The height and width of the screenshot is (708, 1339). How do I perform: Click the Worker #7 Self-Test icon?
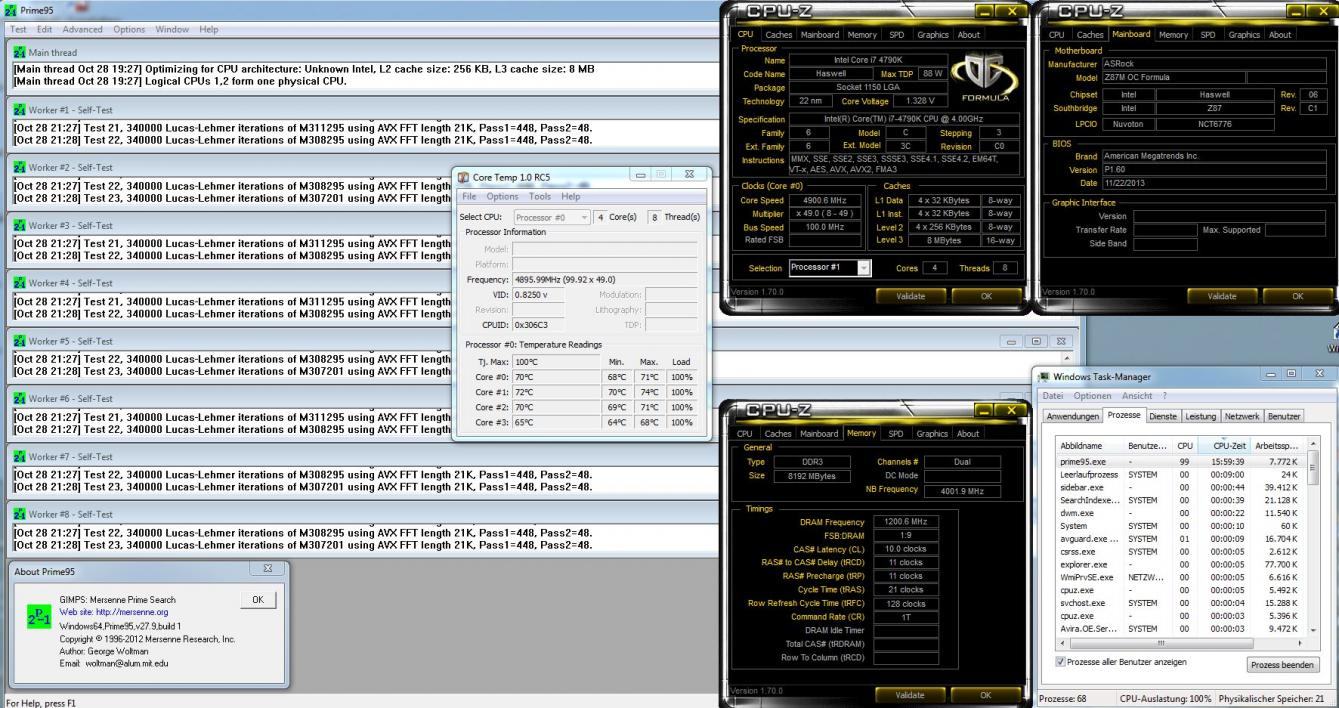pyautogui.click(x=20, y=456)
